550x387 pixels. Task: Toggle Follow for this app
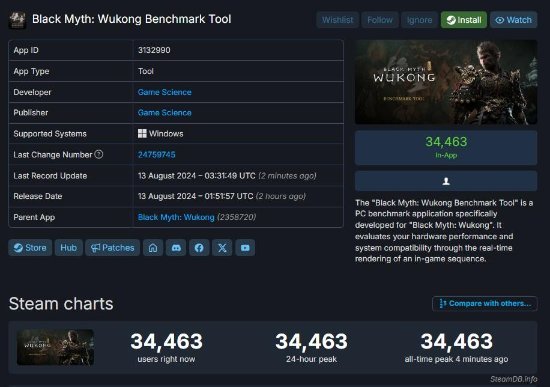(x=380, y=20)
